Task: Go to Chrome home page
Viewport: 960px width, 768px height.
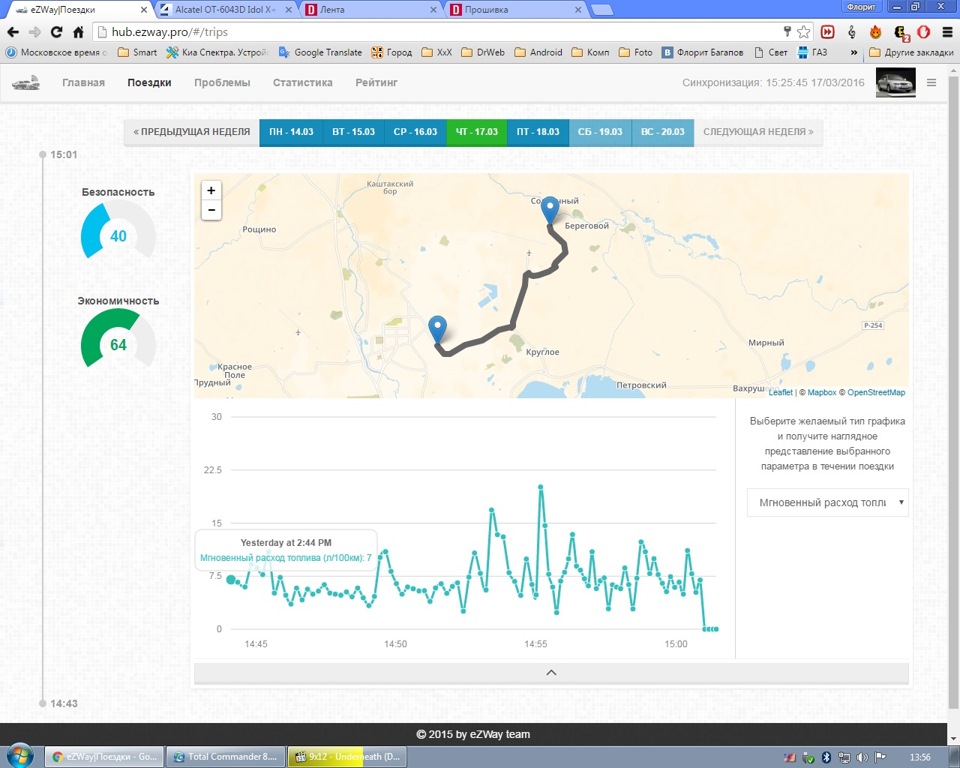Action: [x=78, y=32]
